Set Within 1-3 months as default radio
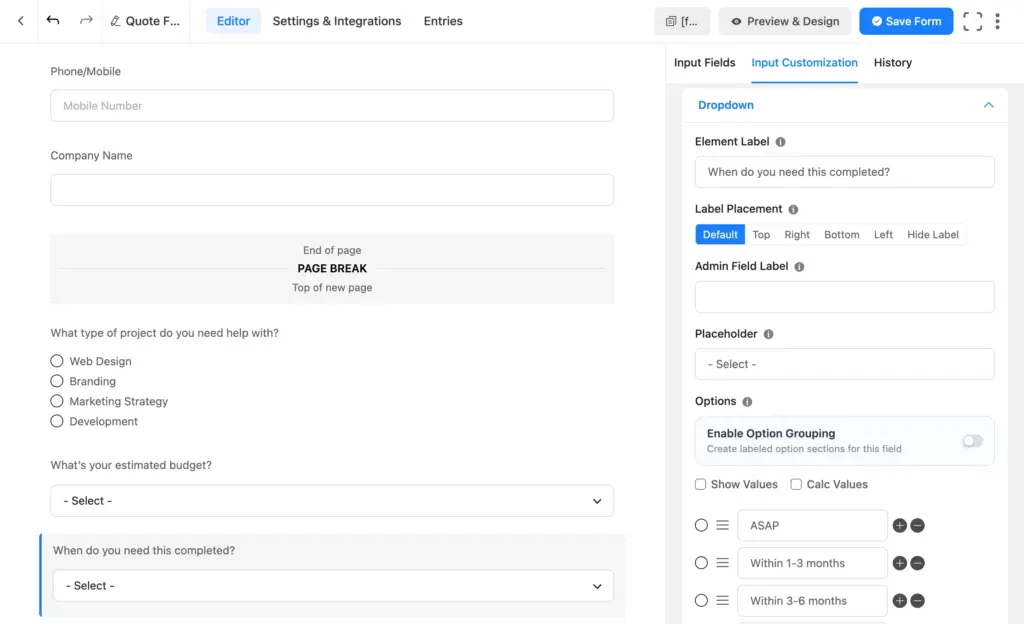 coord(701,563)
